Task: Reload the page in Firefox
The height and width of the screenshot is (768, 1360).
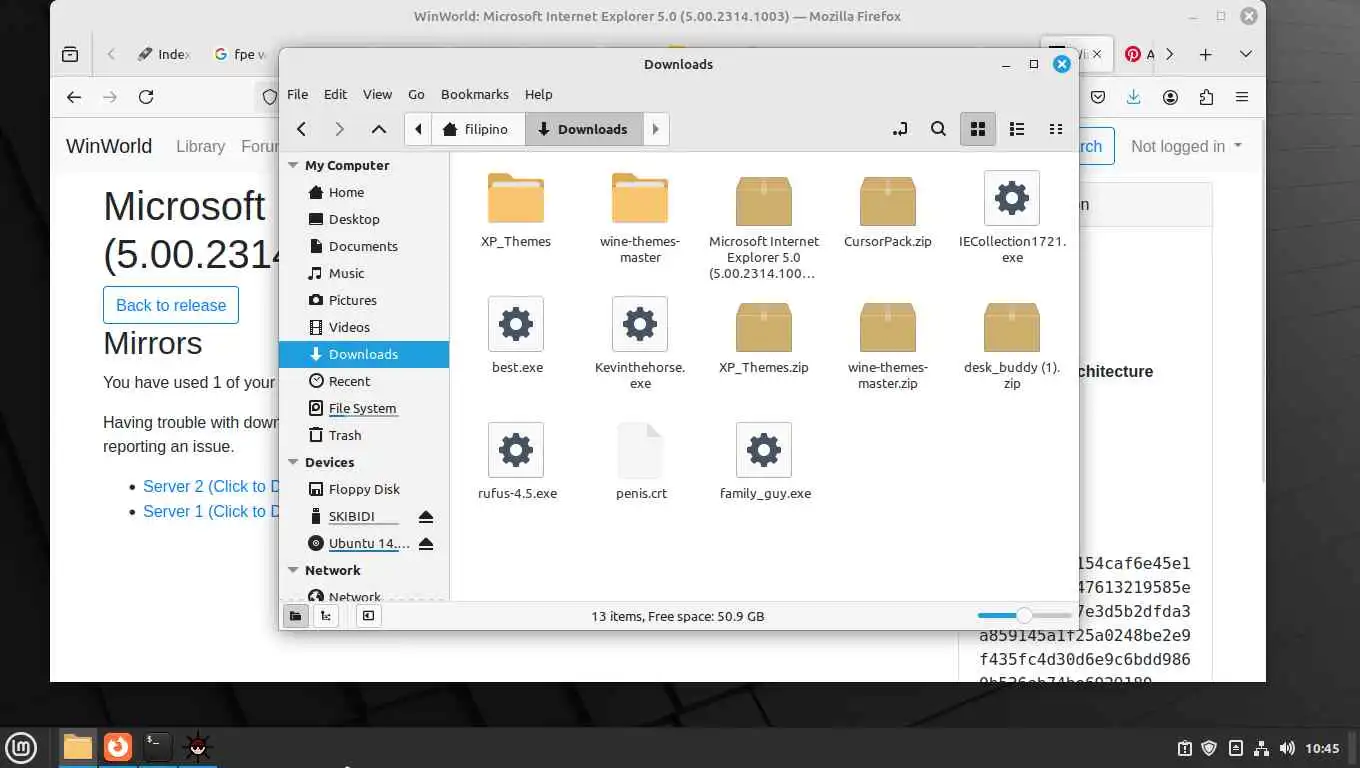Action: pos(146,97)
